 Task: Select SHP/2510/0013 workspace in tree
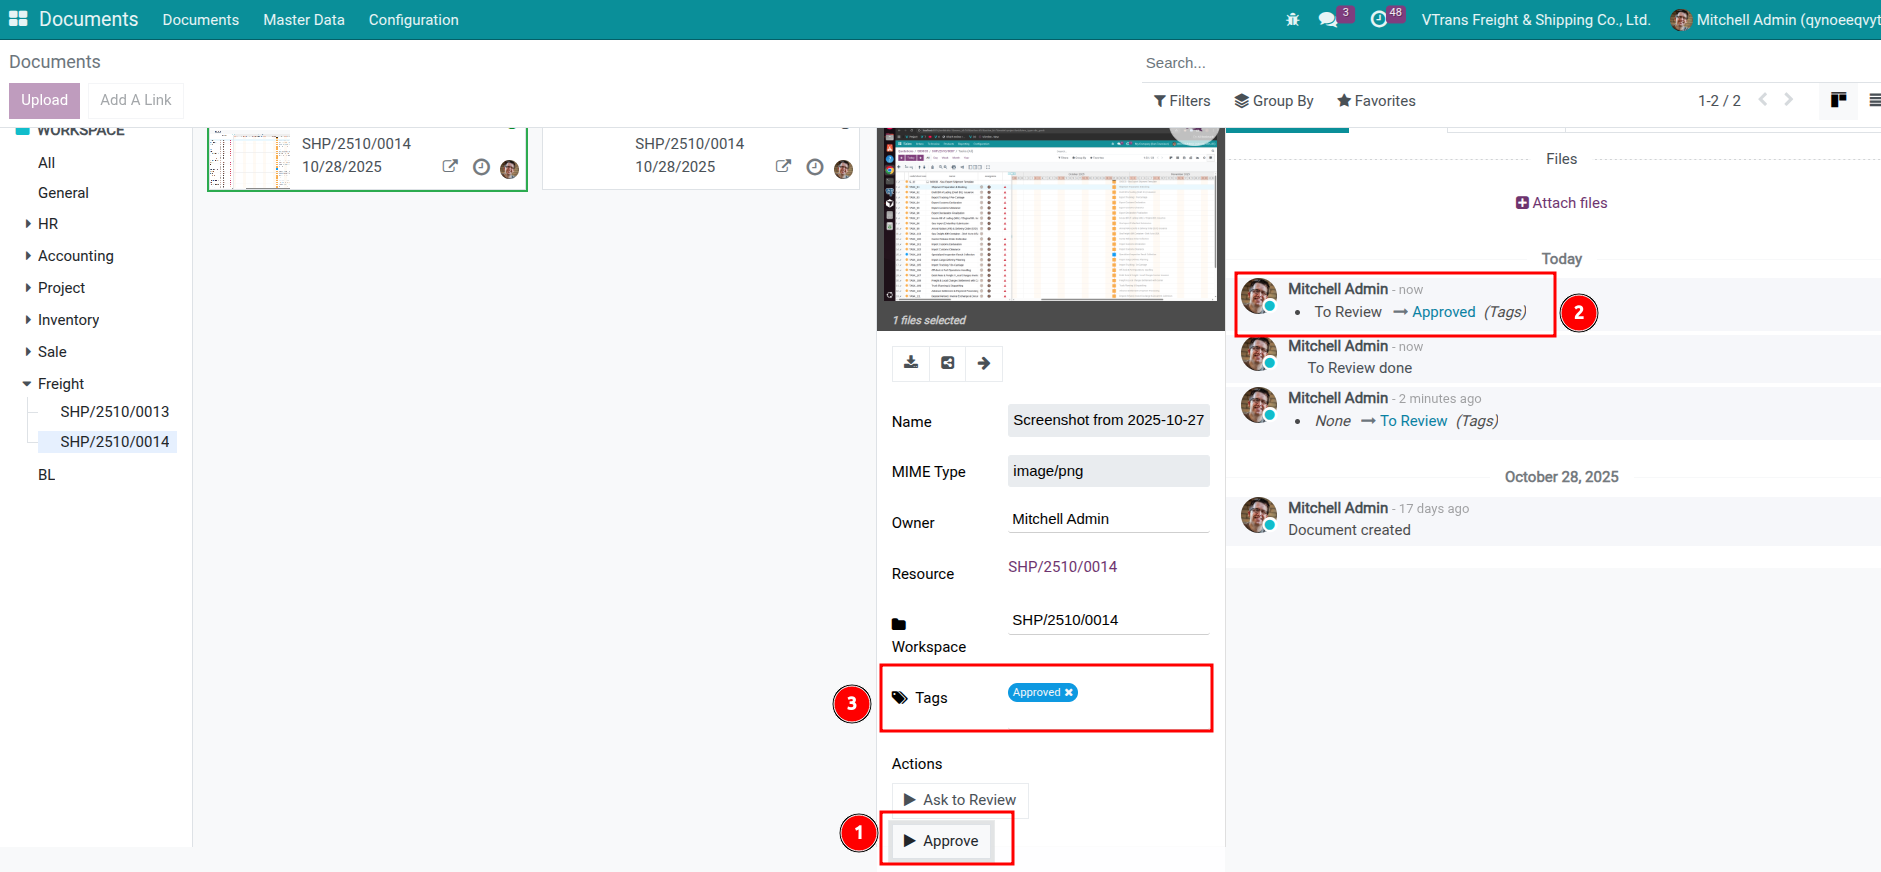pos(114,412)
